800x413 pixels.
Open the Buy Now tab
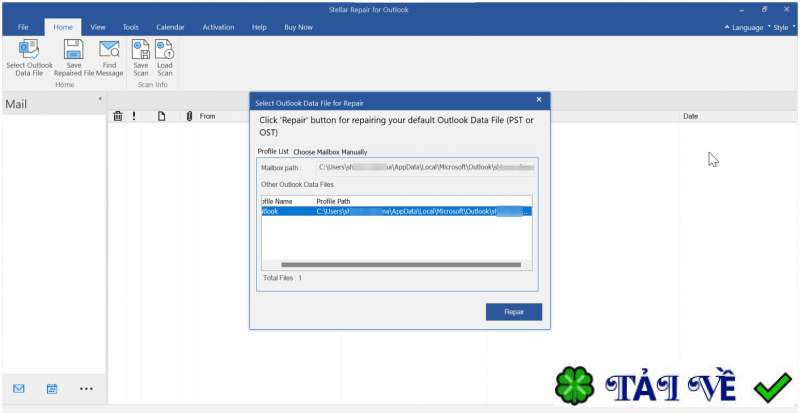point(298,27)
